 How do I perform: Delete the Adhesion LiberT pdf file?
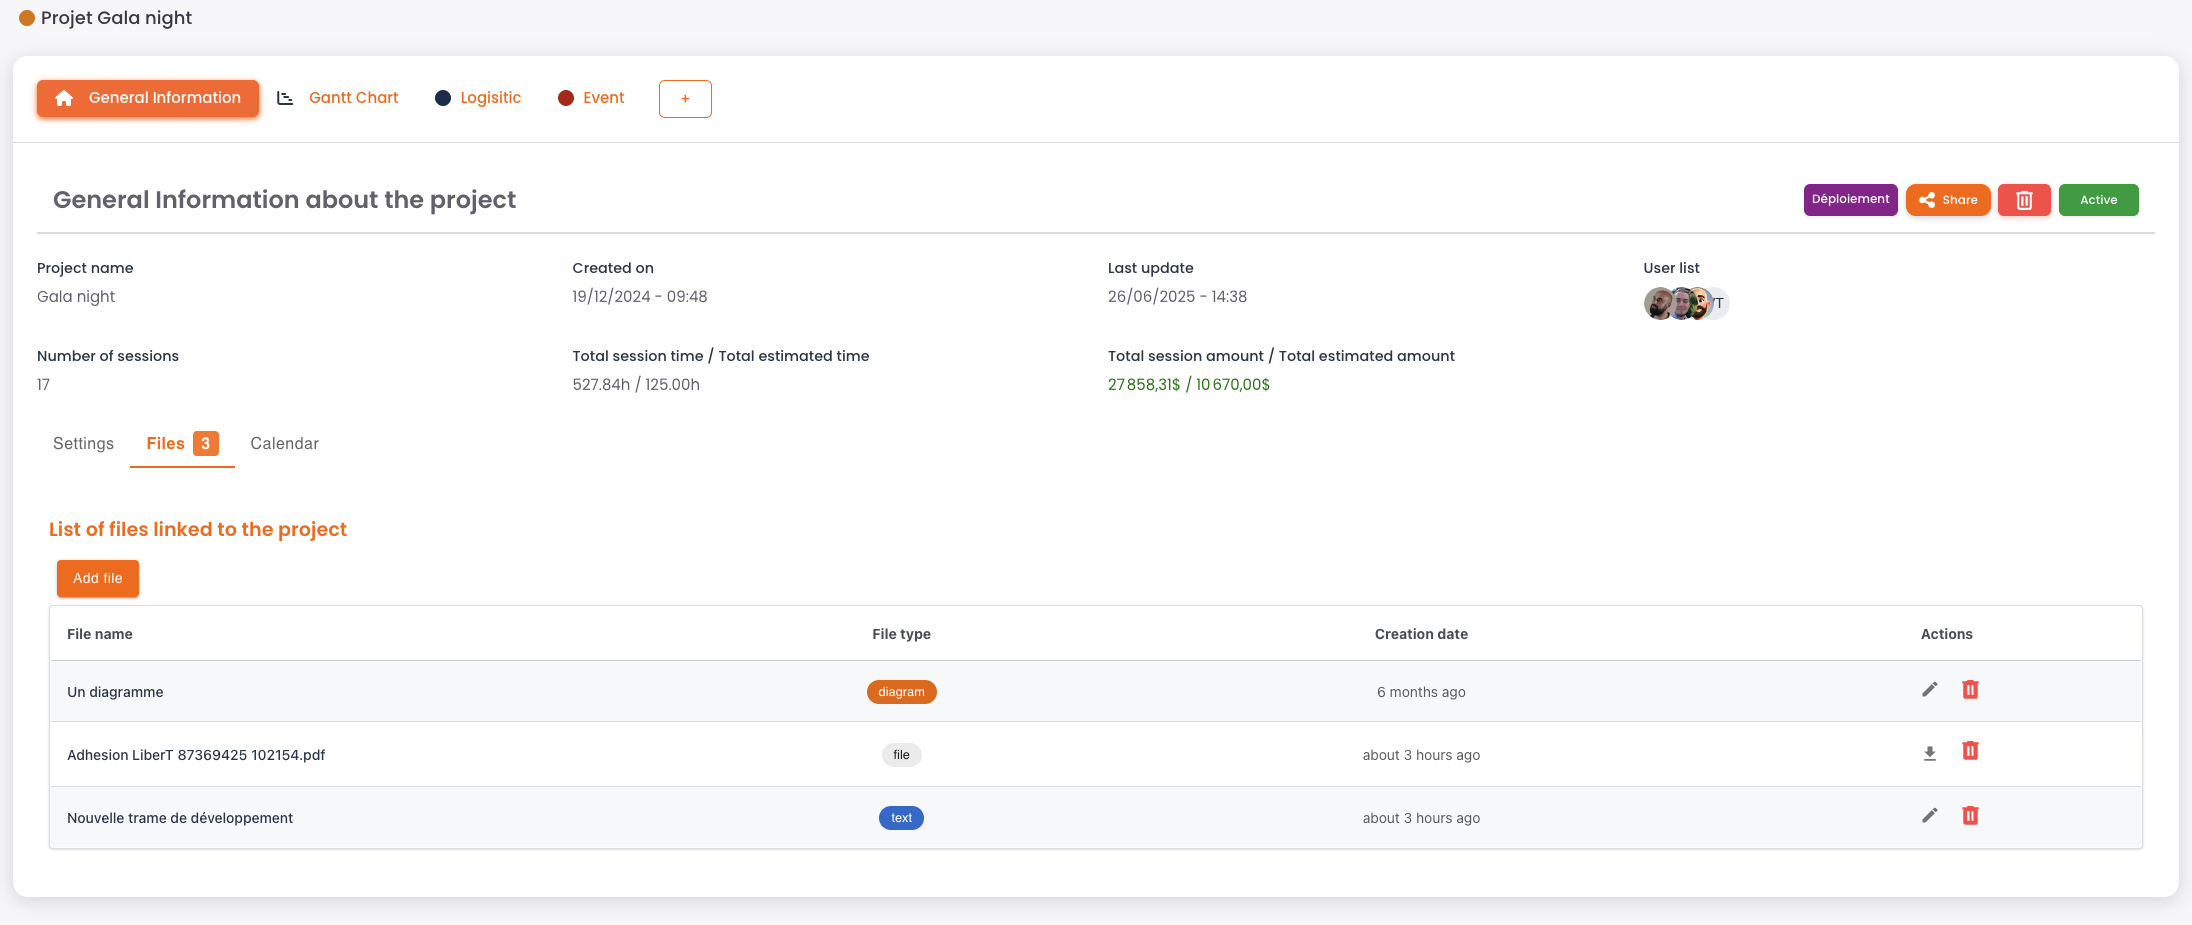[1970, 751]
